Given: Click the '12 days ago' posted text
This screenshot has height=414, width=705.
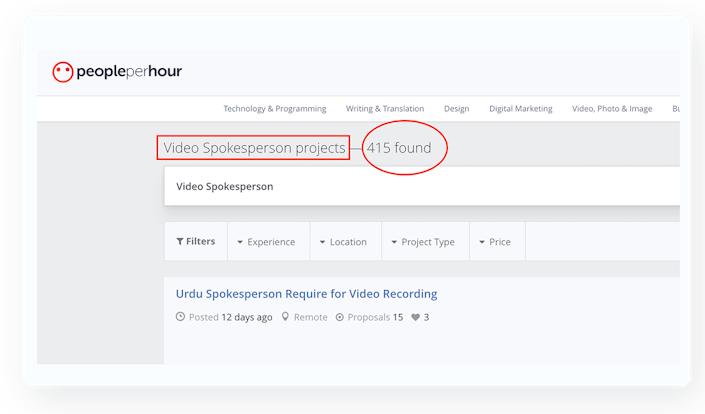Looking at the screenshot, I should coord(247,317).
